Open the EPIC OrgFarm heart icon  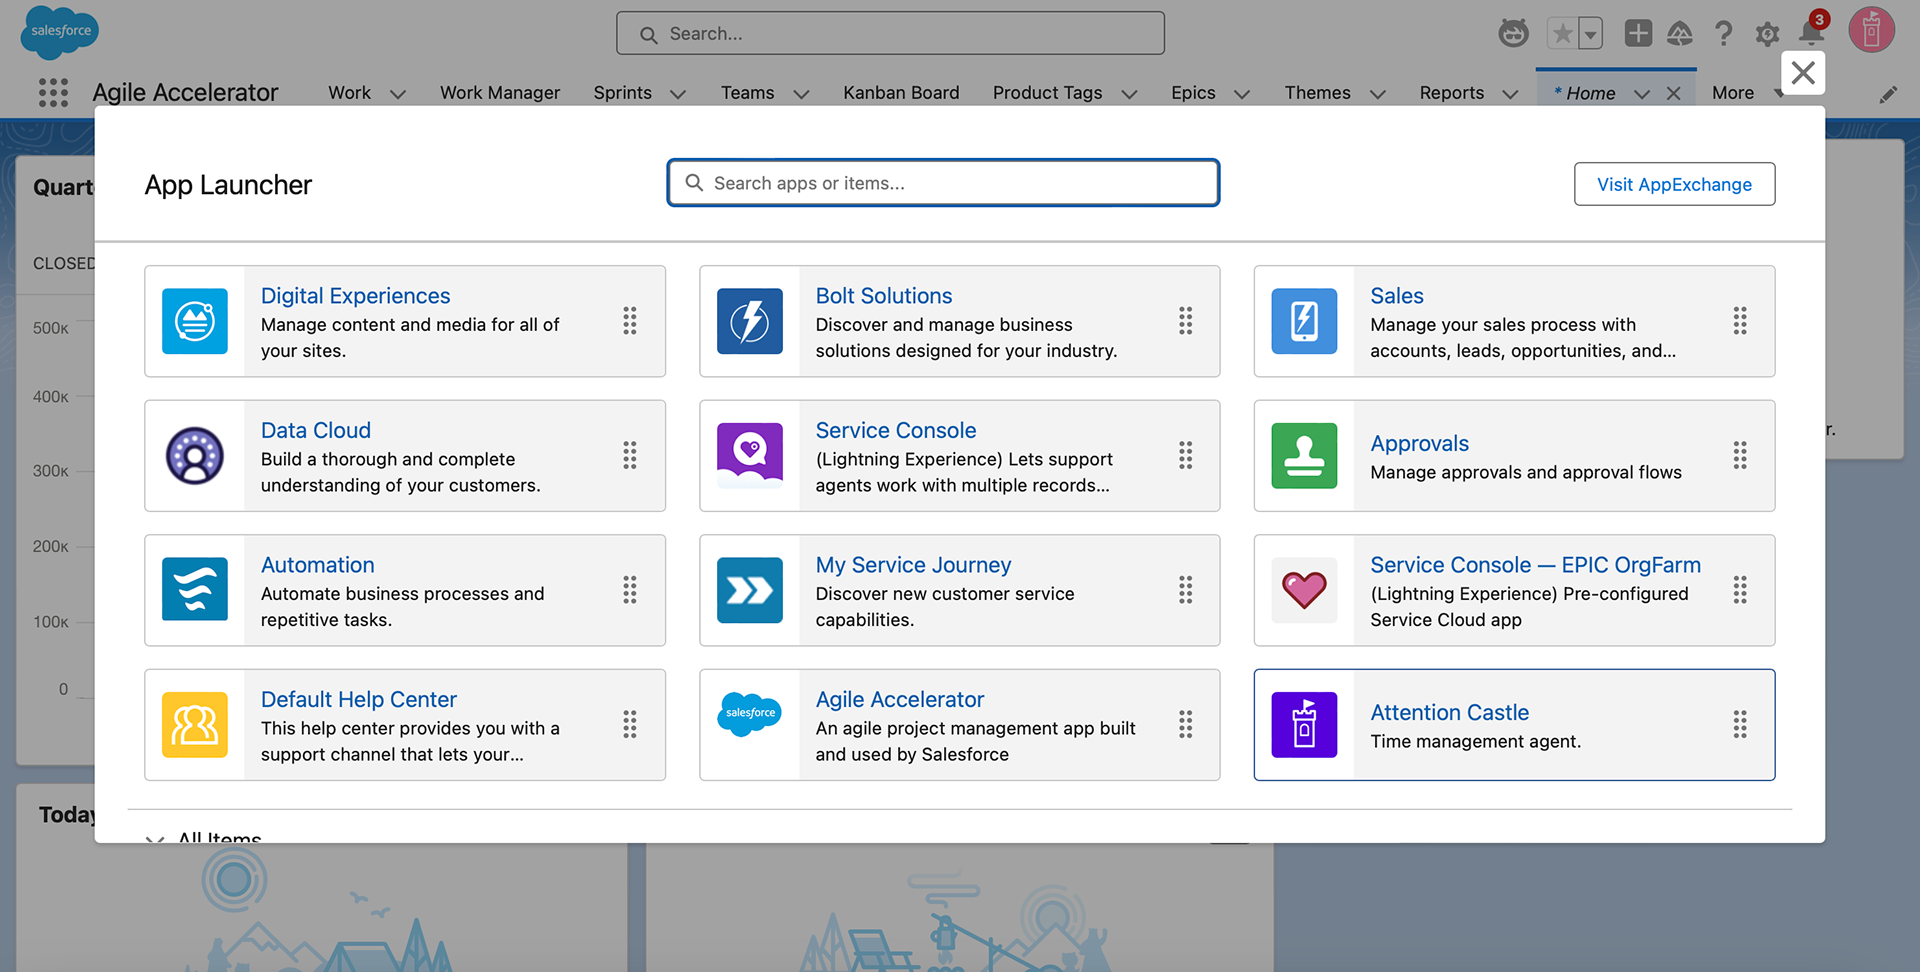click(1304, 590)
